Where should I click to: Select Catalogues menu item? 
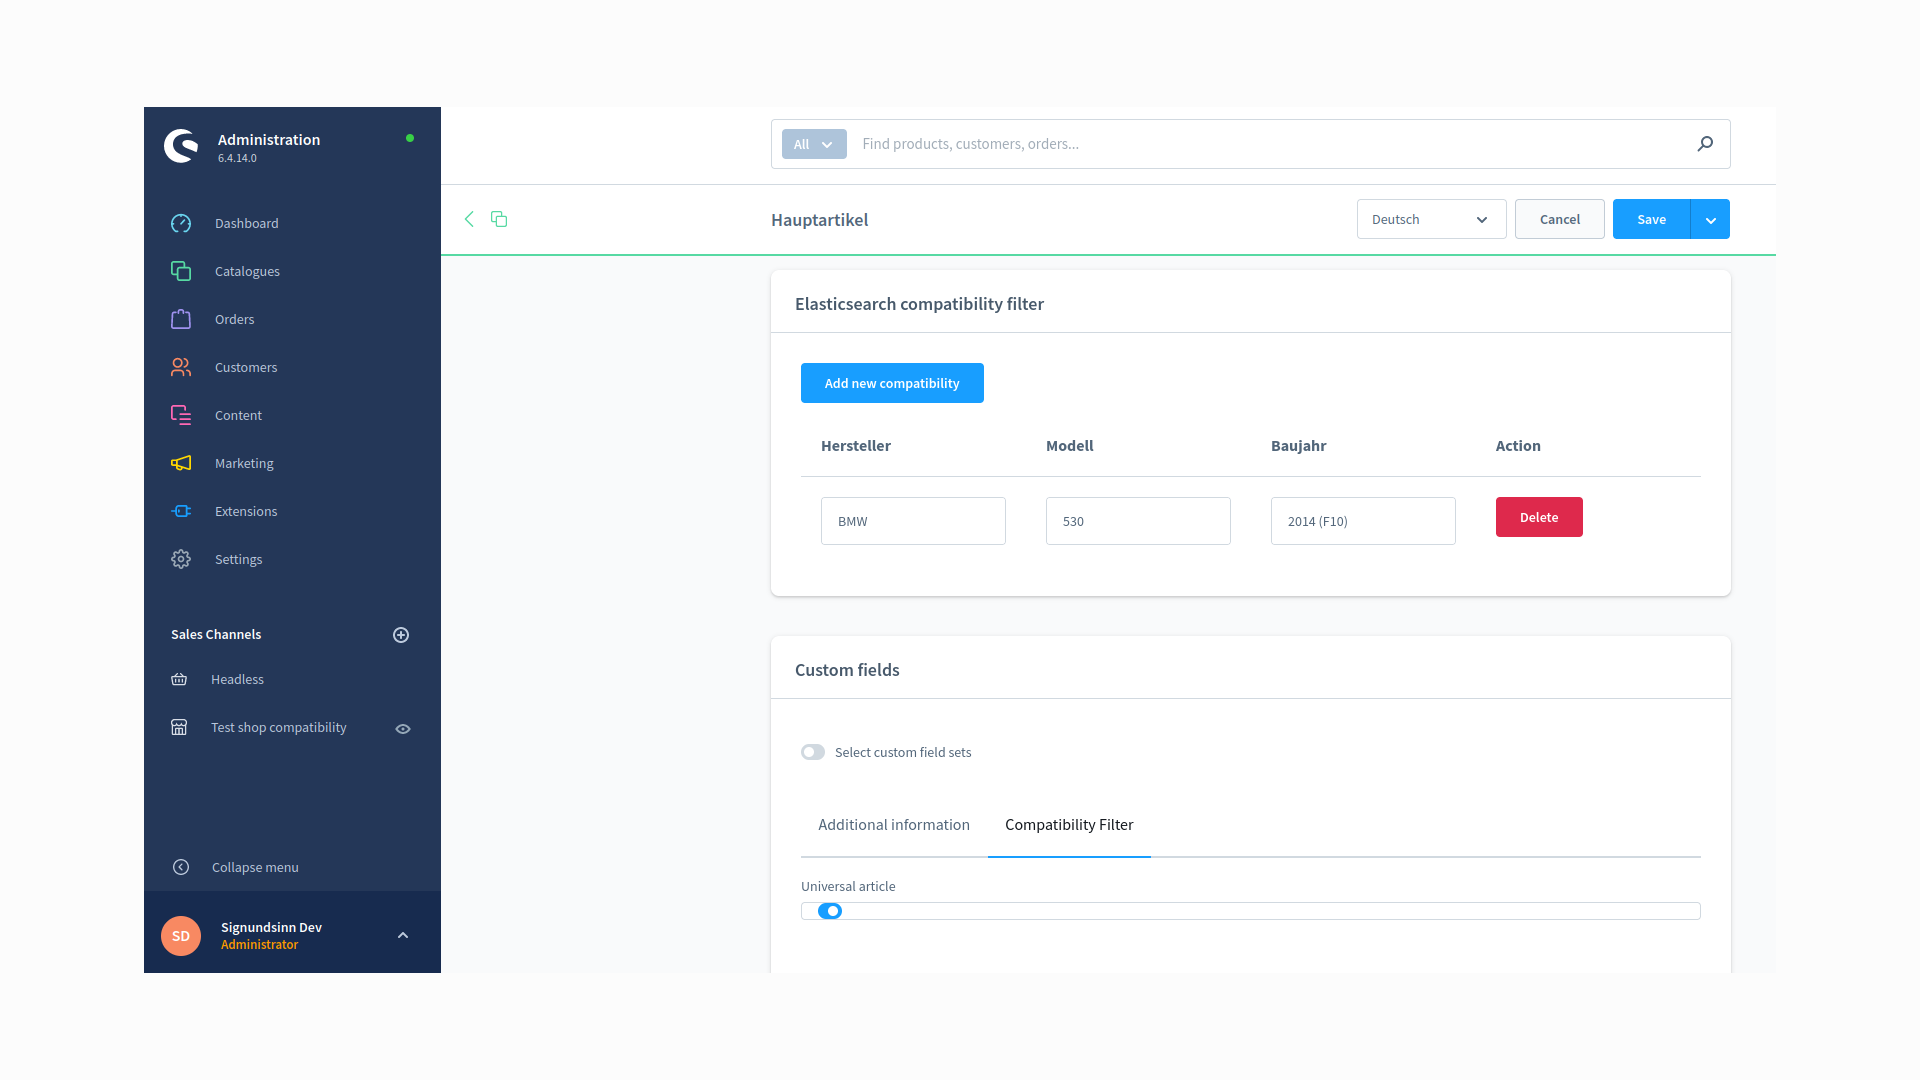coord(247,271)
